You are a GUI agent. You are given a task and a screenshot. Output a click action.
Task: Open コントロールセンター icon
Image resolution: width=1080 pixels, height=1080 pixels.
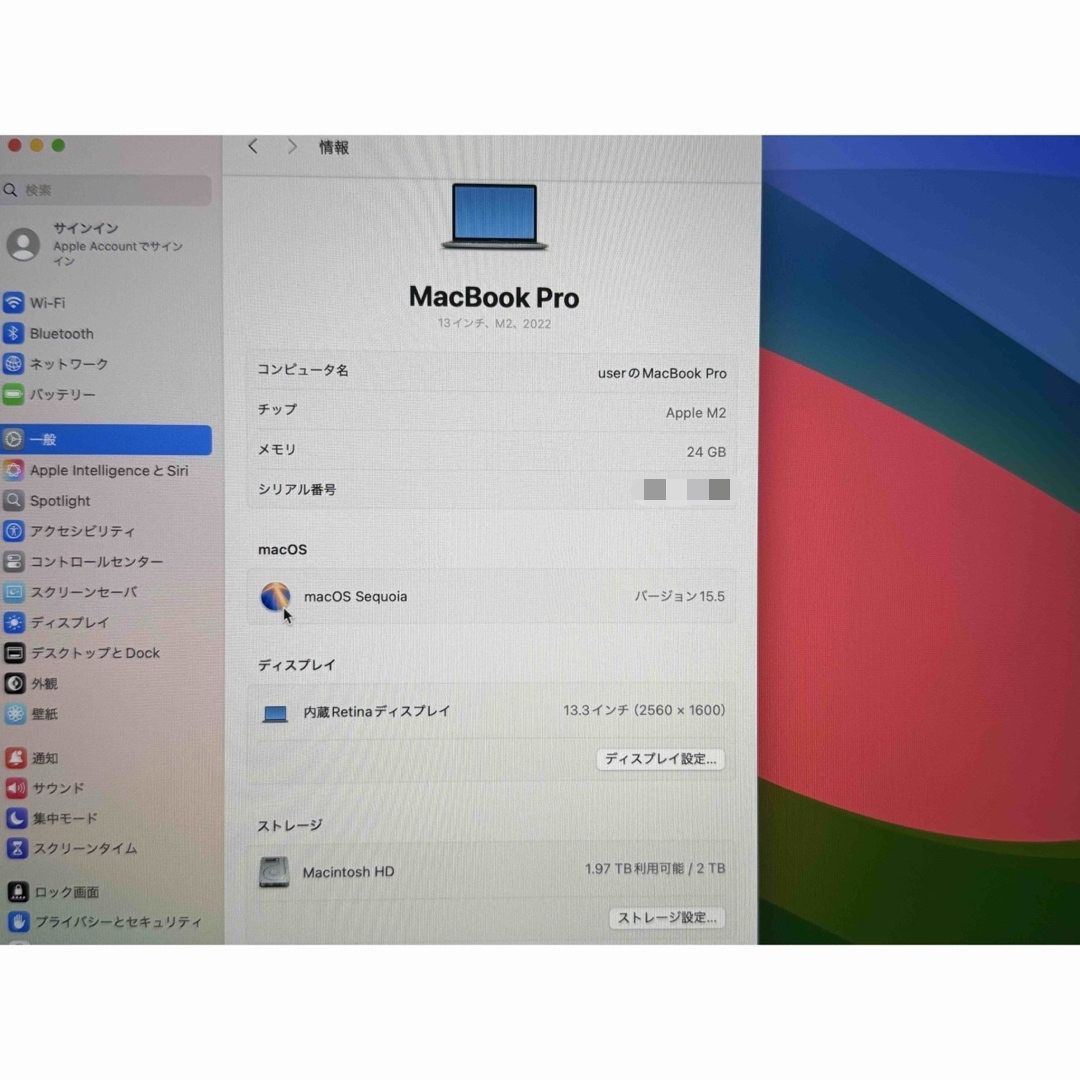(13, 561)
